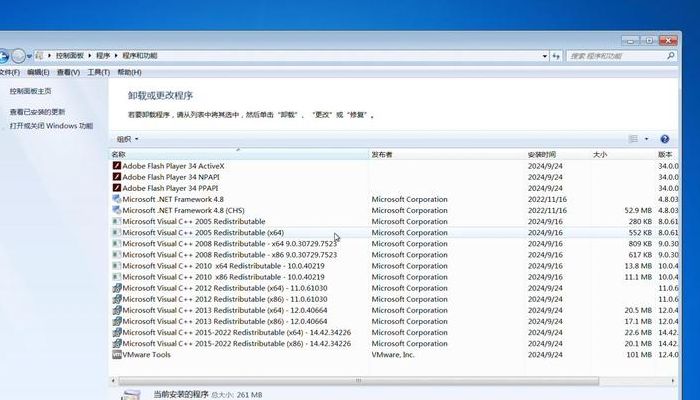The height and width of the screenshot is (400, 700).
Task: Click the Visual C++ 2015-2022 (x64) icon
Action: pyautogui.click(x=117, y=333)
